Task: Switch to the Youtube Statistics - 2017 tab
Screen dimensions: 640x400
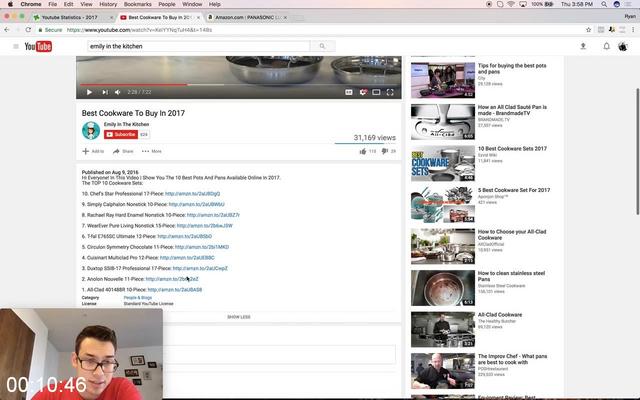Action: coord(73,18)
